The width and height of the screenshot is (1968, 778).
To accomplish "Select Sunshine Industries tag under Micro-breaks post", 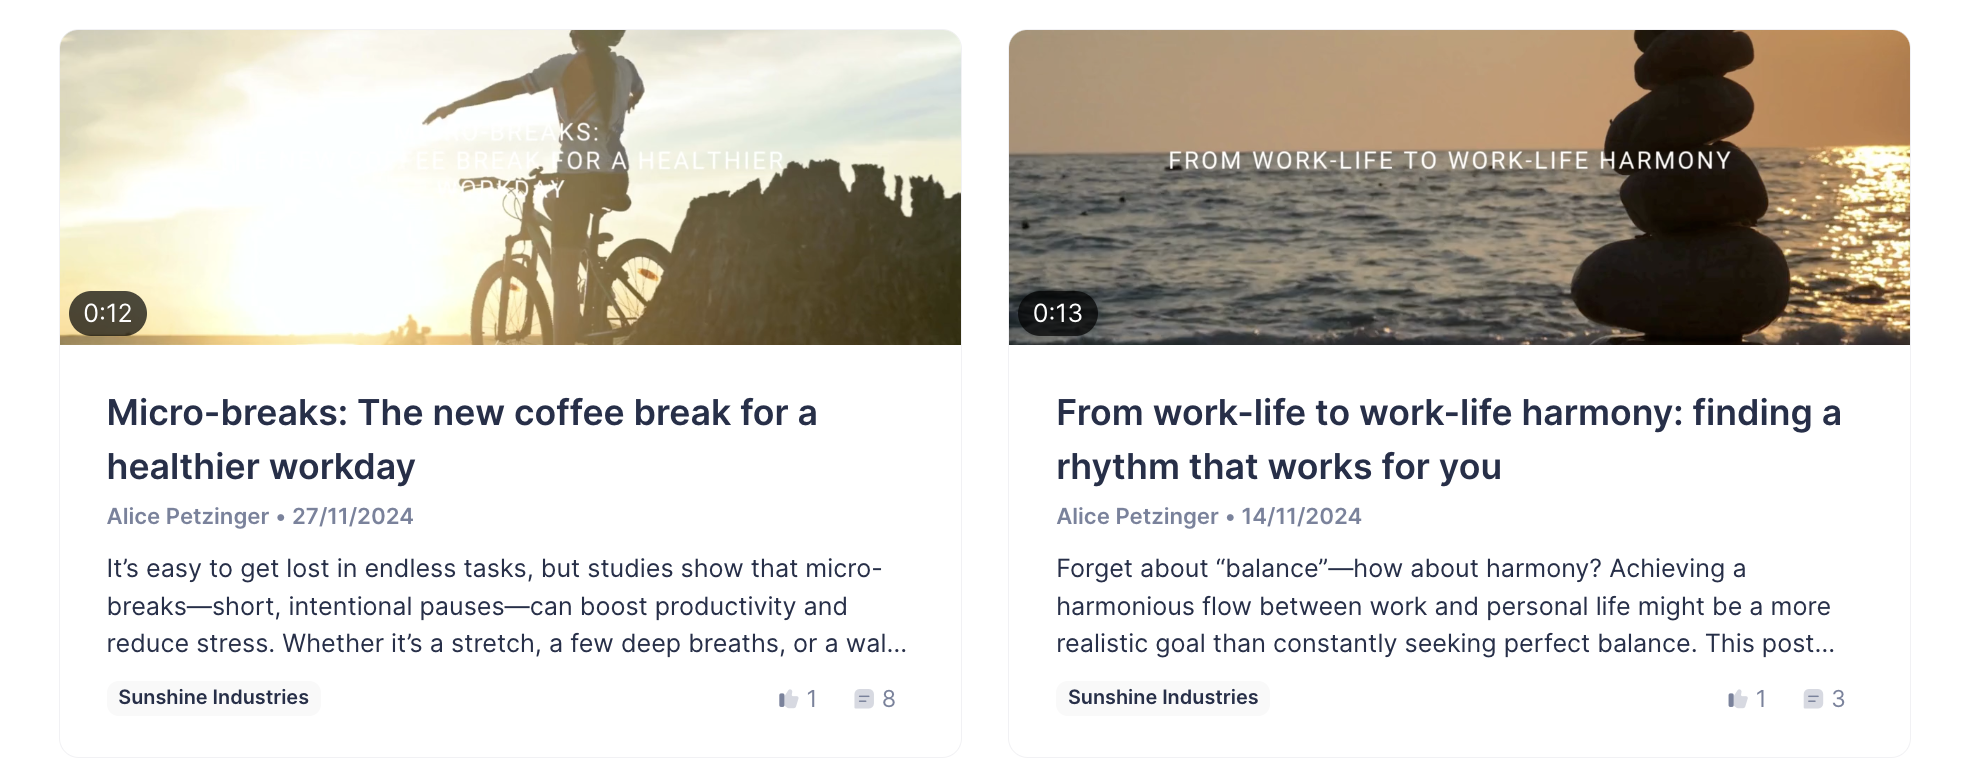I will coord(213,697).
